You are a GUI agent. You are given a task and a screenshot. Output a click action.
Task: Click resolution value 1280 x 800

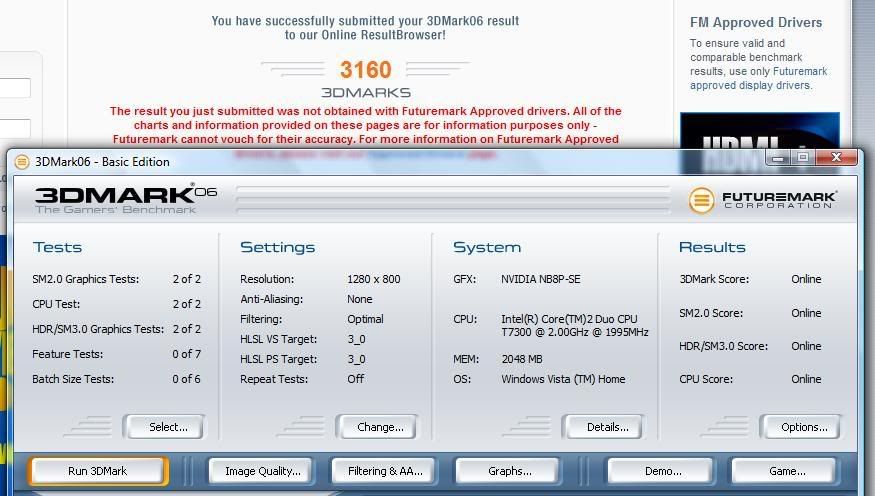coord(373,279)
